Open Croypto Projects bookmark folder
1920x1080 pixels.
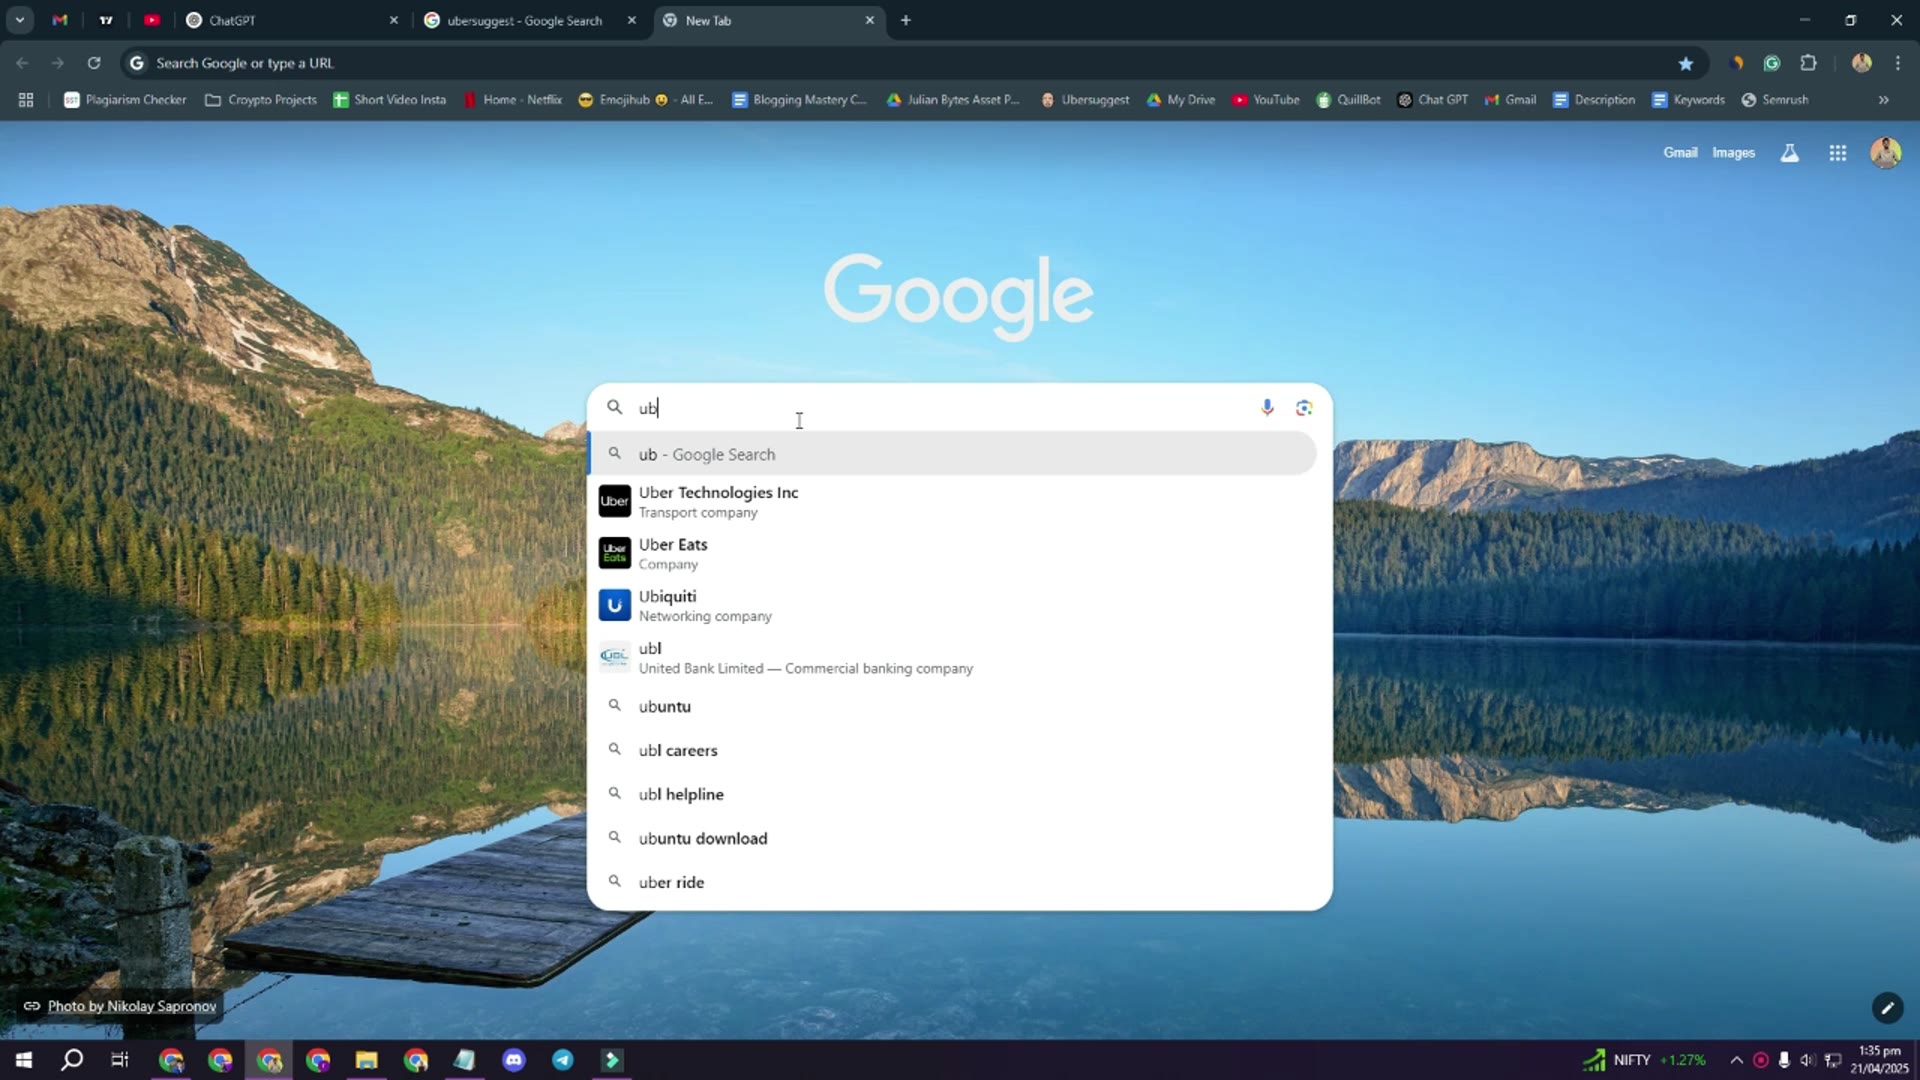(x=261, y=100)
